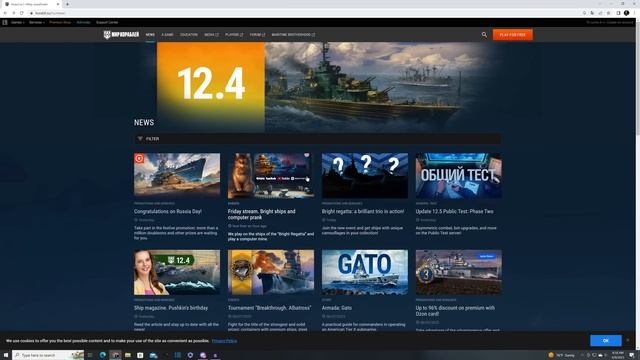Open the EDUCATION menu item
The image size is (640, 360).
(189, 35)
